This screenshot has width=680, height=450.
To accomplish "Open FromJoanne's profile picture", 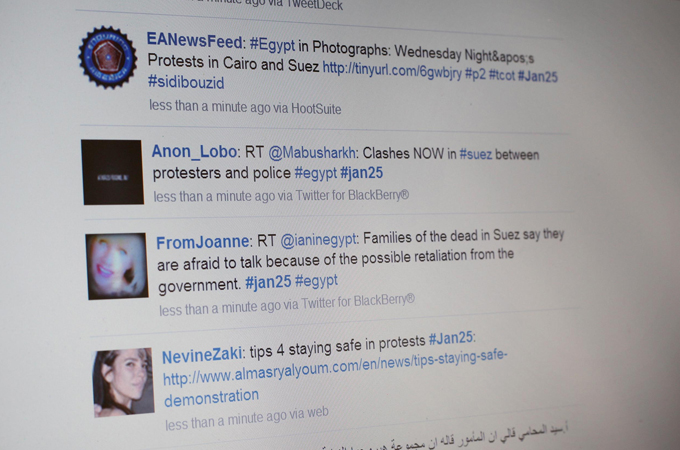I will pos(117,266).
